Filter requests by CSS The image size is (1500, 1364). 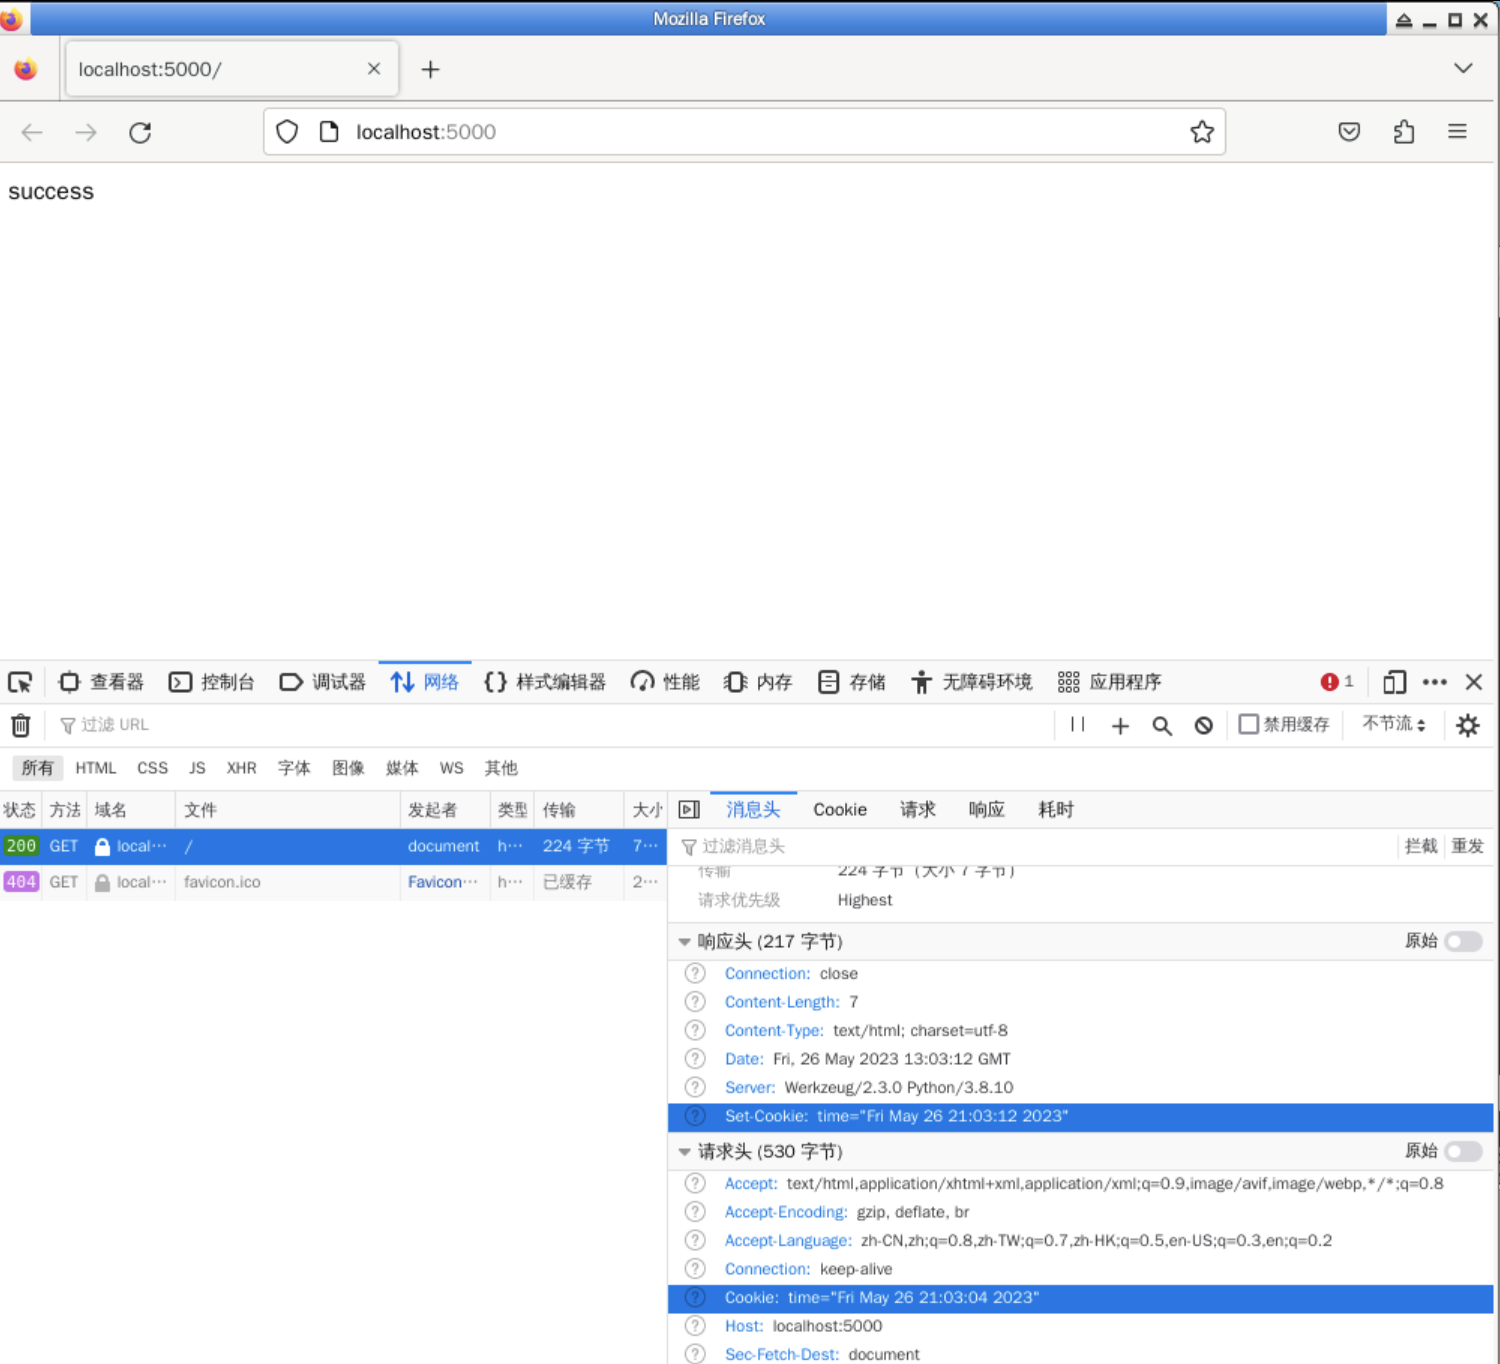pos(152,768)
